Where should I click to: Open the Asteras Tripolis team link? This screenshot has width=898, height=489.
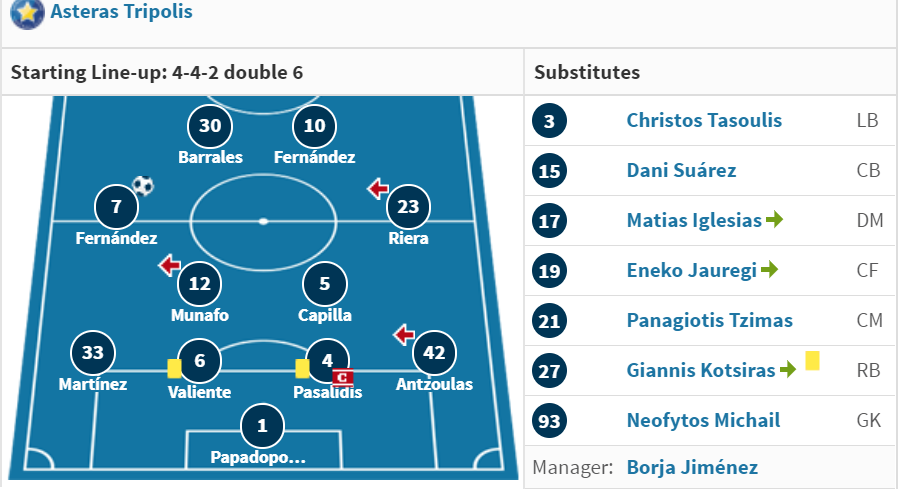tap(121, 11)
